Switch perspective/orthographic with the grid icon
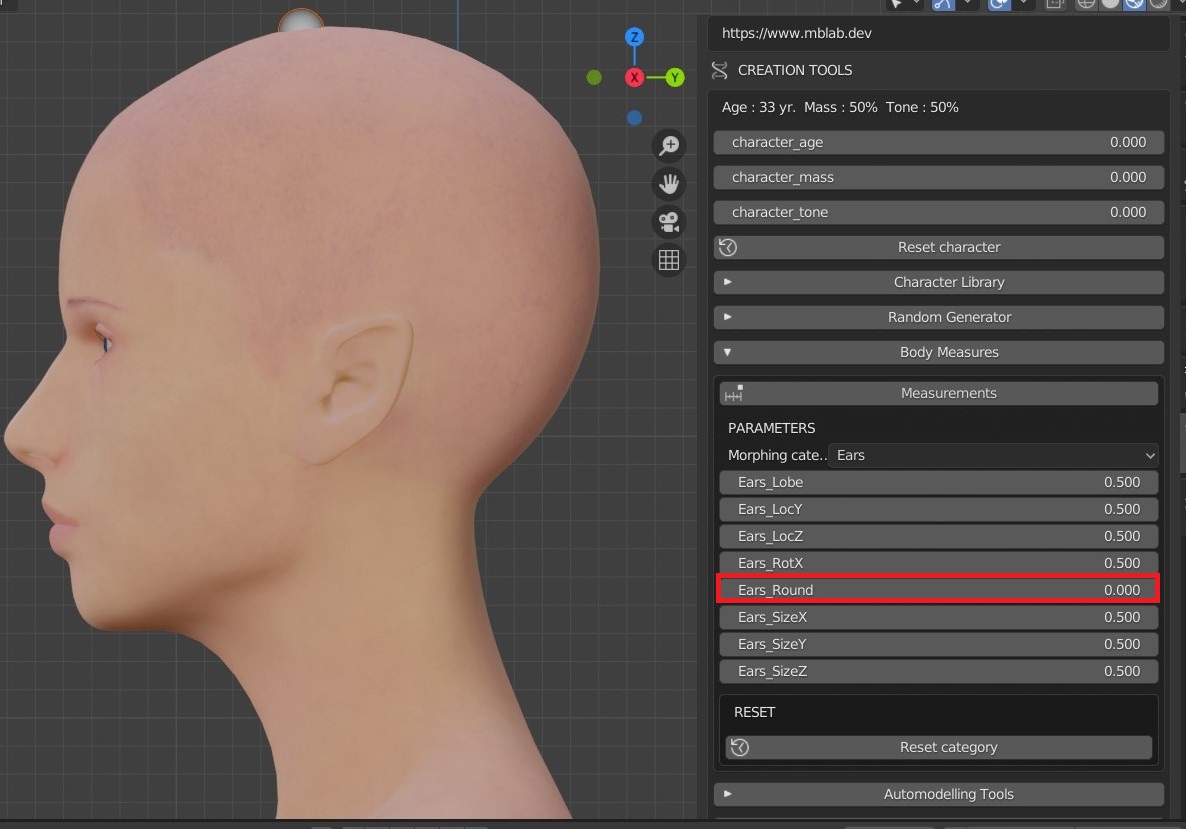The width and height of the screenshot is (1186, 829). [668, 260]
